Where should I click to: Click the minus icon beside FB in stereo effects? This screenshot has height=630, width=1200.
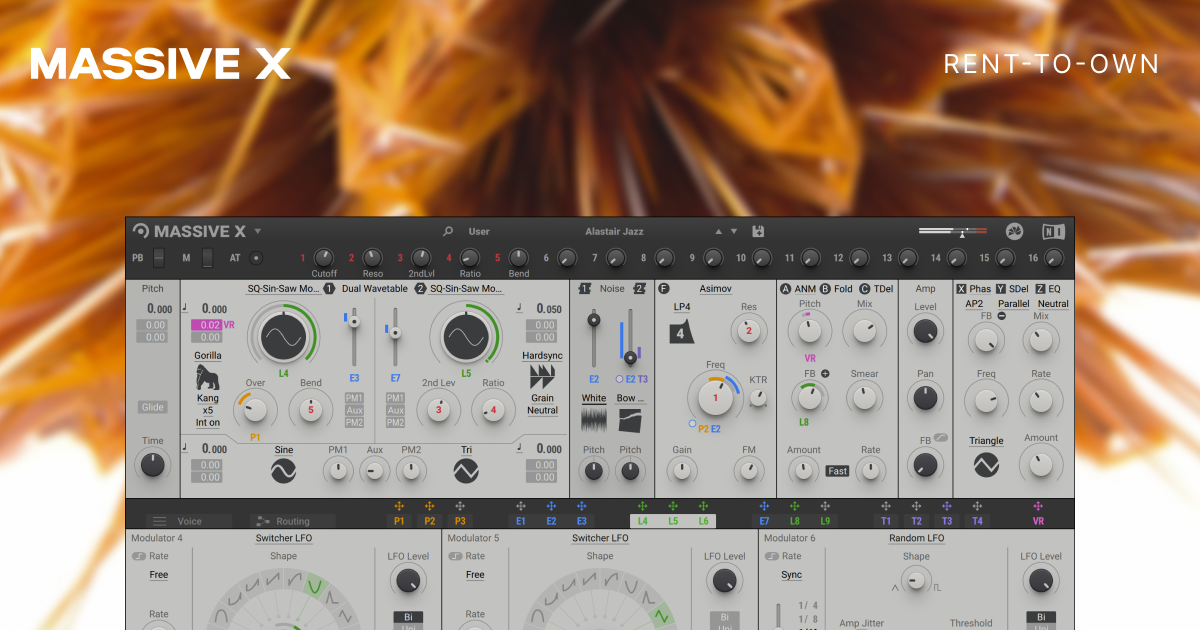pos(1001,316)
